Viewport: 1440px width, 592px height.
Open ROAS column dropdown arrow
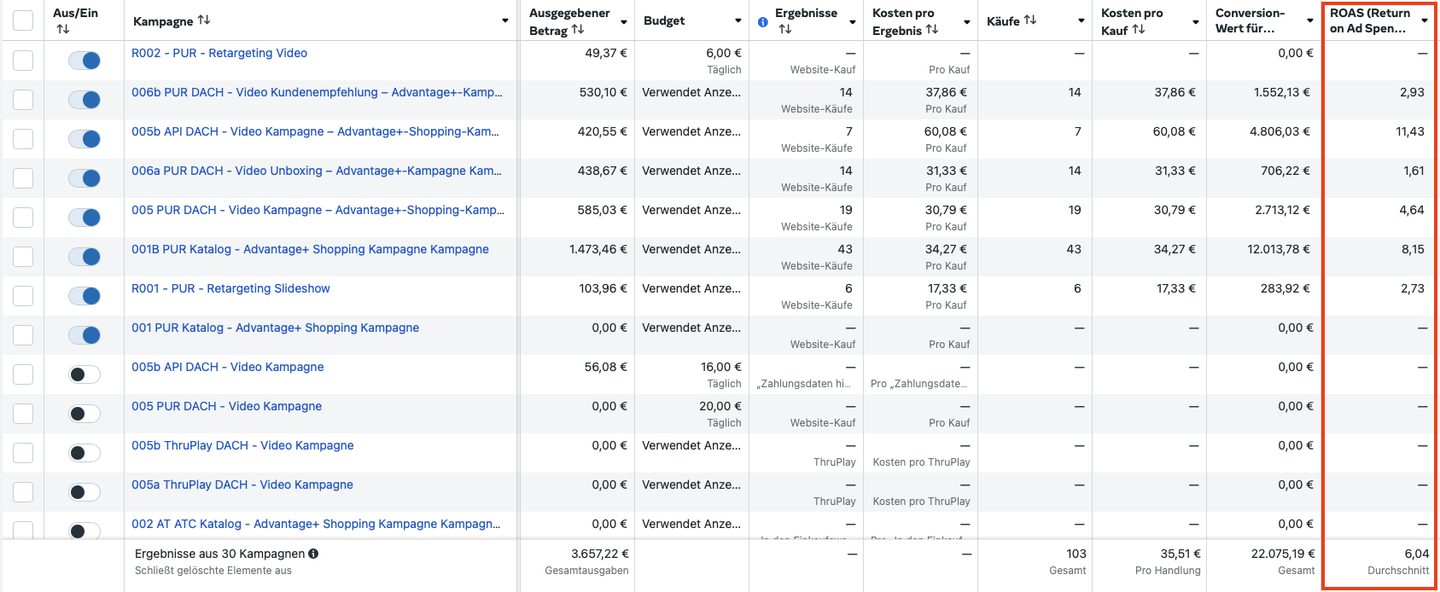(x=1424, y=21)
